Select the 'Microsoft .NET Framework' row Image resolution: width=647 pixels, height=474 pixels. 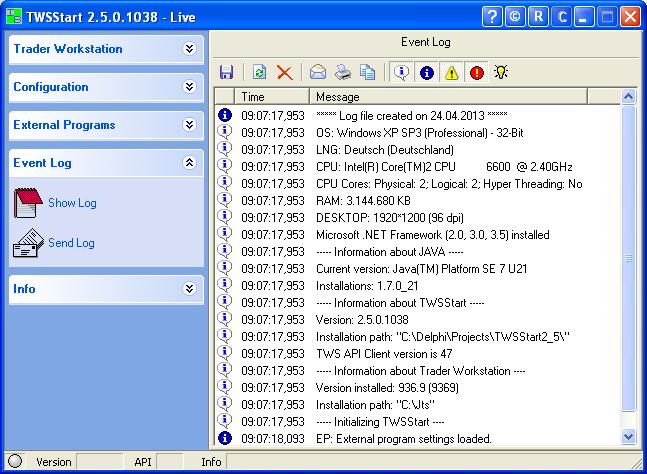417,235
